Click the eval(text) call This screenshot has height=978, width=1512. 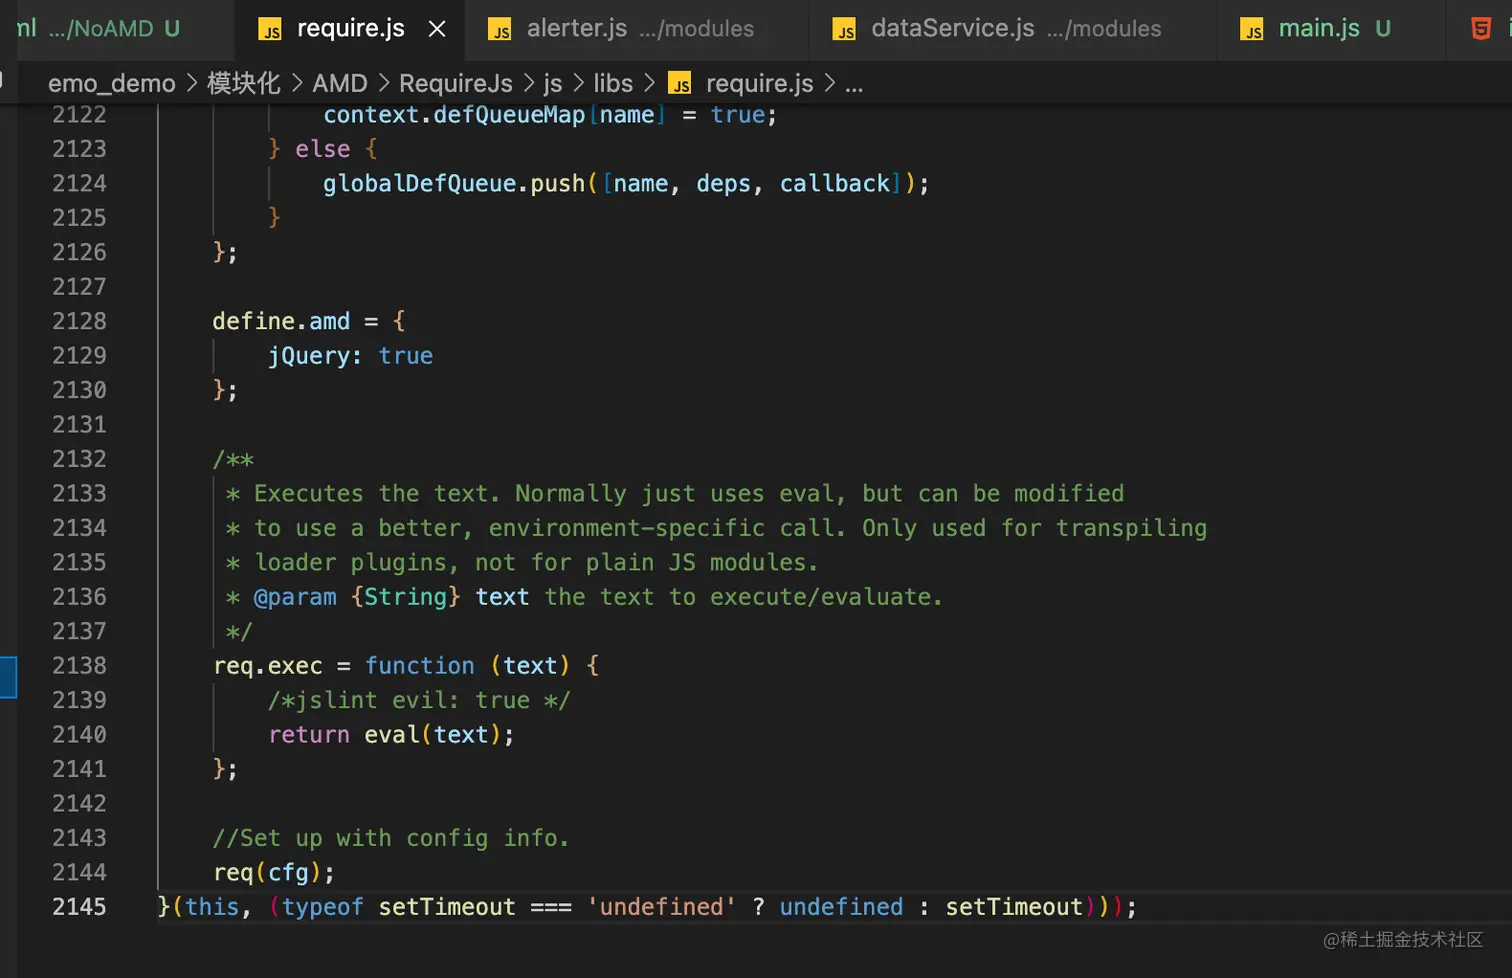(x=432, y=735)
